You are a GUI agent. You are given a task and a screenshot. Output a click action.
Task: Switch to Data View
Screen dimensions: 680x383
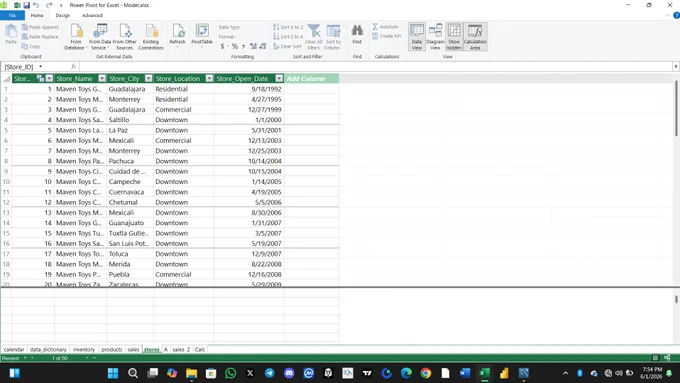[417, 37]
